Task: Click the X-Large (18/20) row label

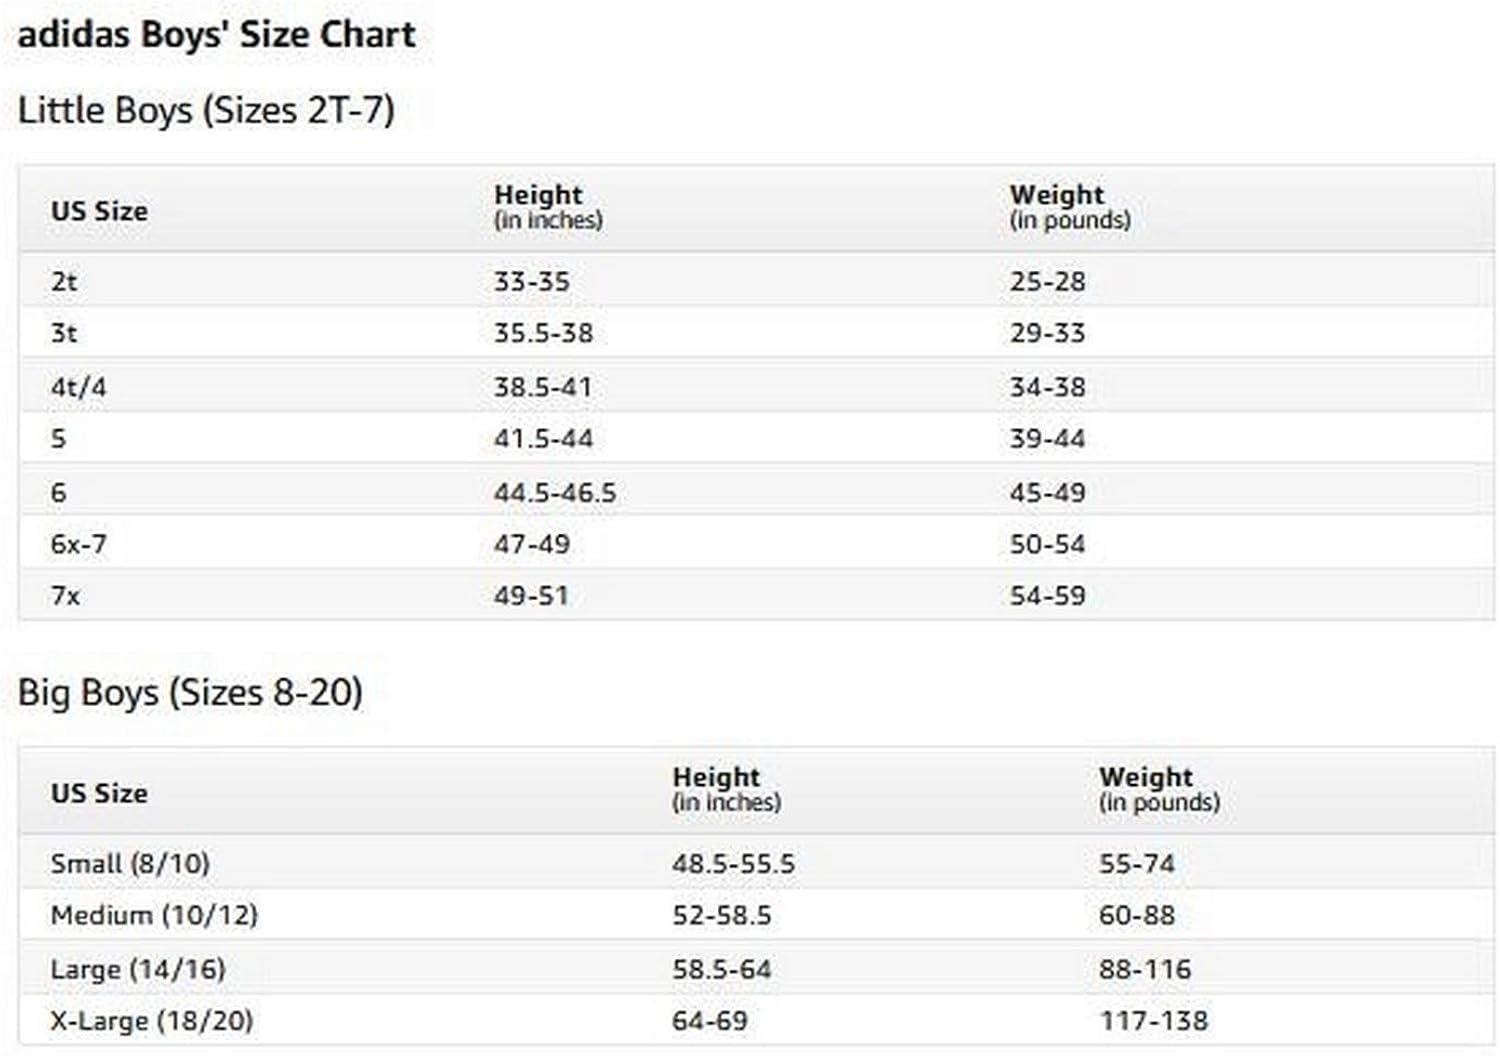Action: pyautogui.click(x=151, y=1021)
